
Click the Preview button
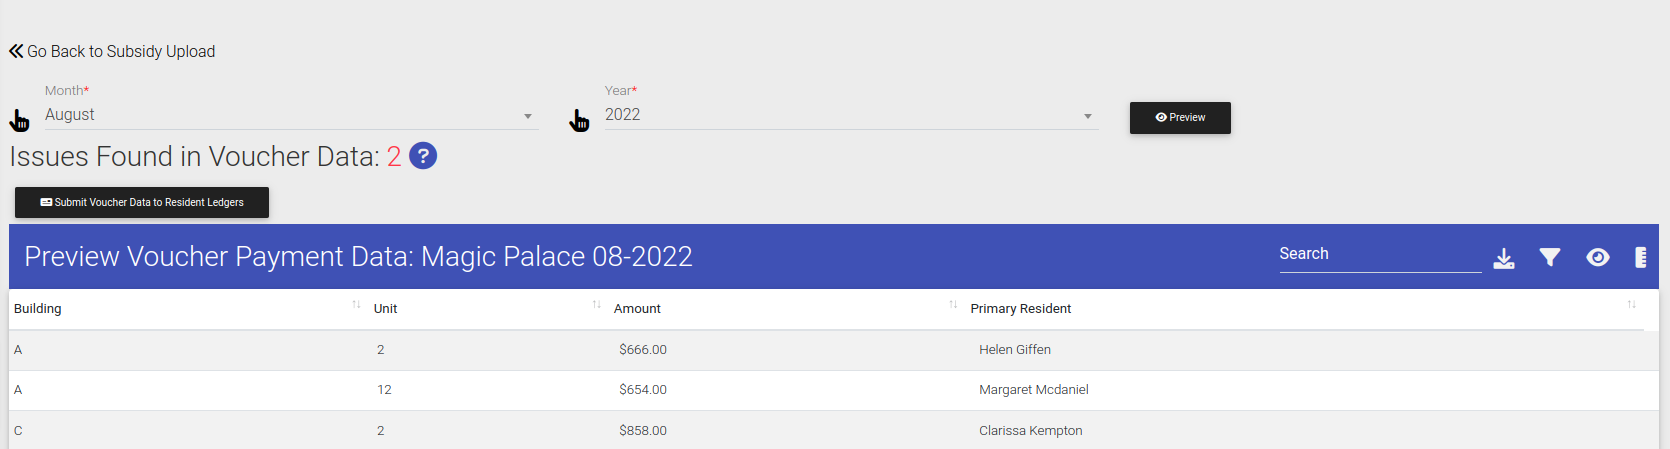click(x=1180, y=118)
